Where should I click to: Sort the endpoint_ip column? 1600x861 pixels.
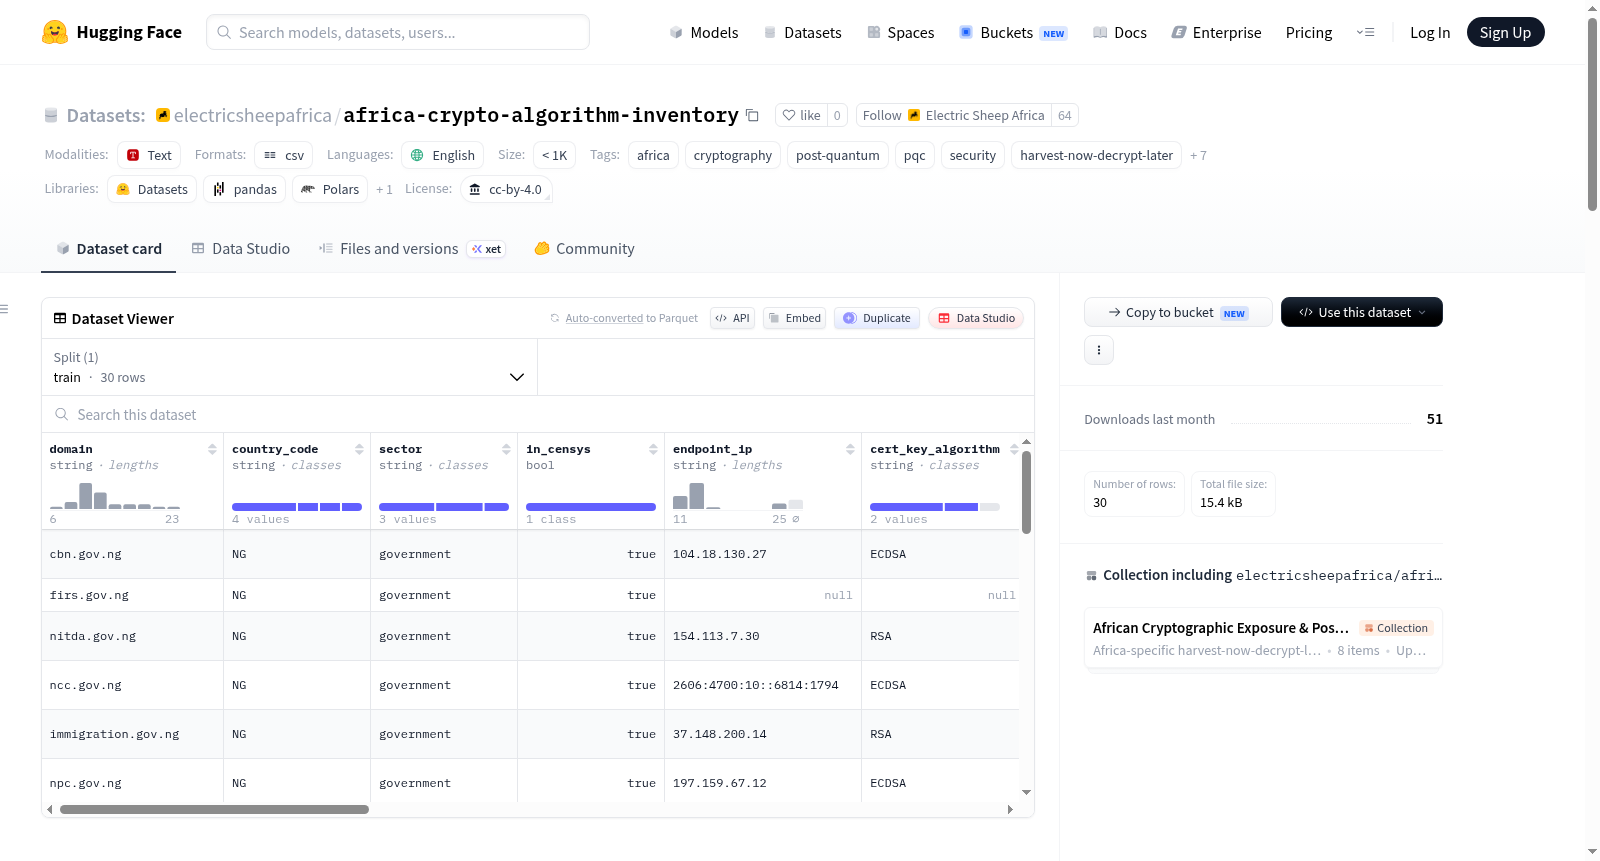pyautogui.click(x=850, y=449)
